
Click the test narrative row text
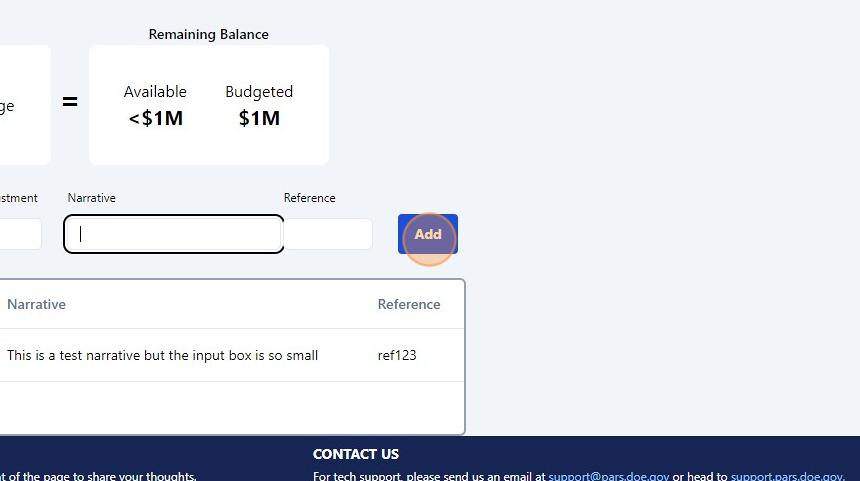pos(162,355)
